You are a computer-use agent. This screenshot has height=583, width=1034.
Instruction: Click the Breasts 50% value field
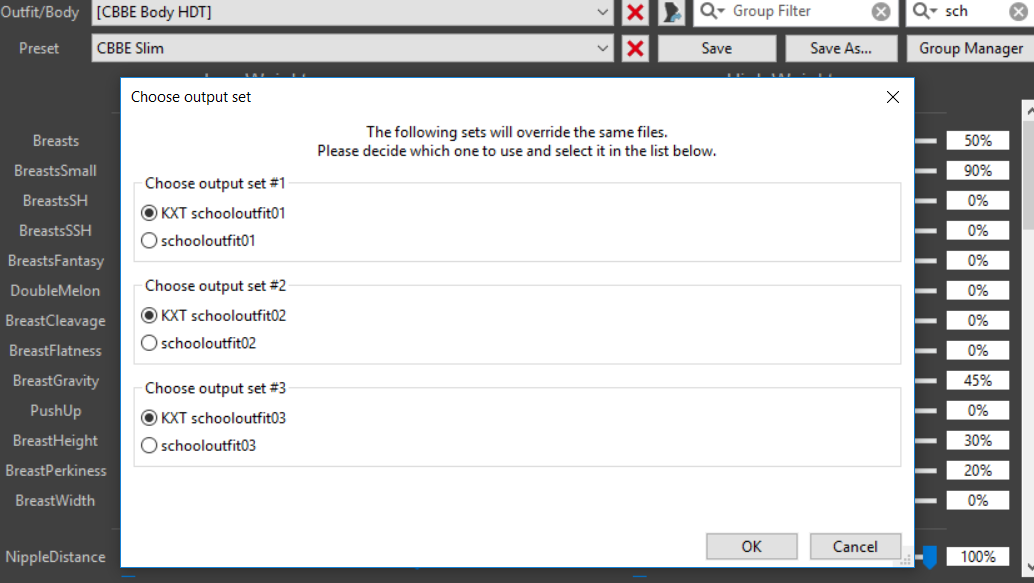click(977, 140)
